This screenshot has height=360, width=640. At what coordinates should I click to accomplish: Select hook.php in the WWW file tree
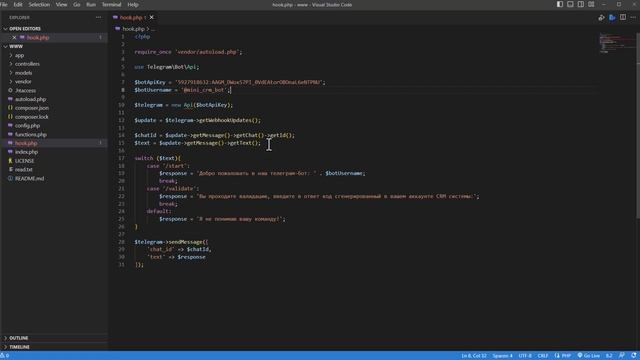(x=26, y=143)
